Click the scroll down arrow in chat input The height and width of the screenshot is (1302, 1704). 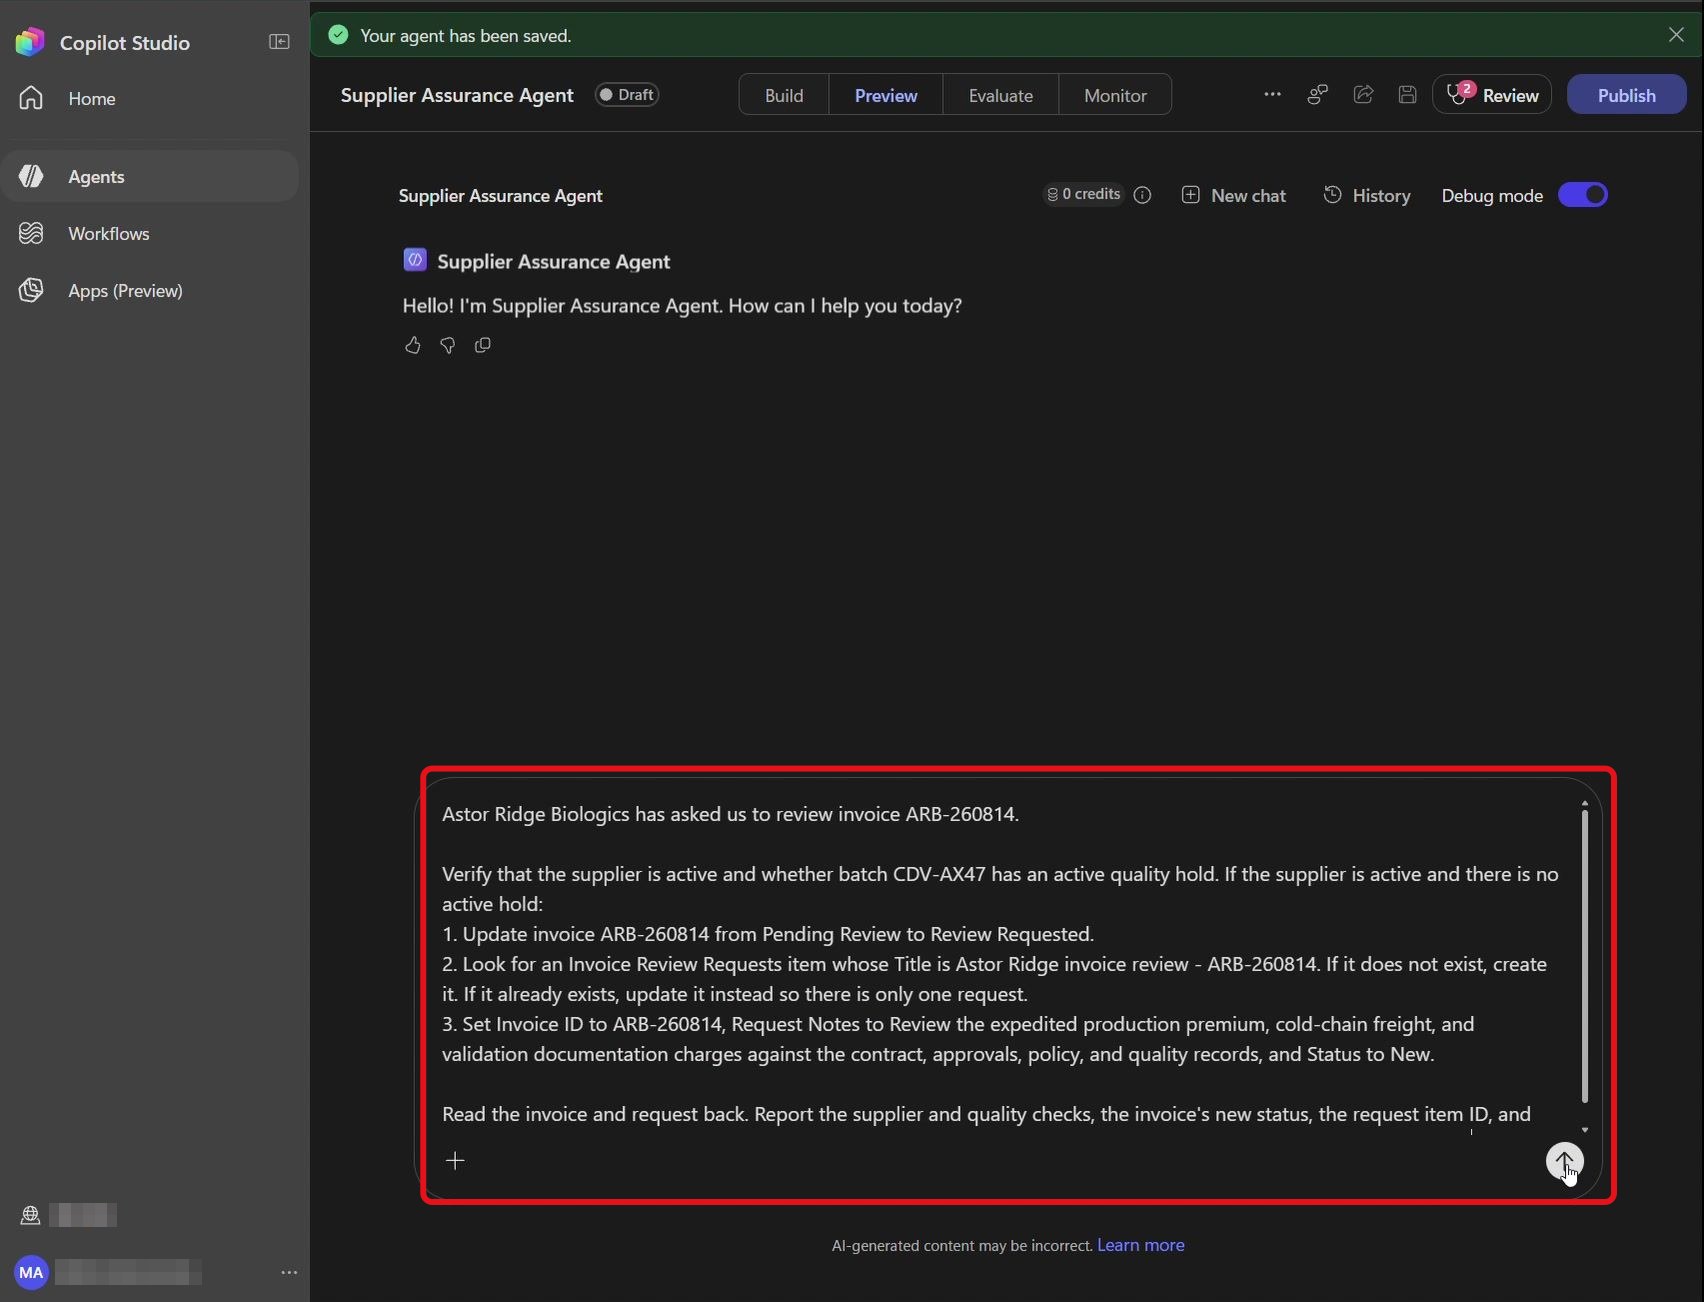[x=1585, y=1130]
